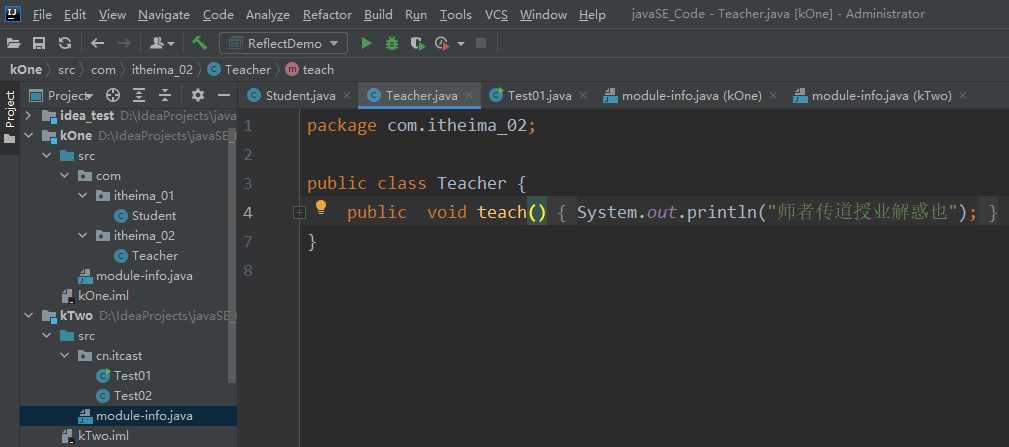The image size is (1009, 447).
Task: Close the Teacher.java tab
Action: tap(470, 96)
